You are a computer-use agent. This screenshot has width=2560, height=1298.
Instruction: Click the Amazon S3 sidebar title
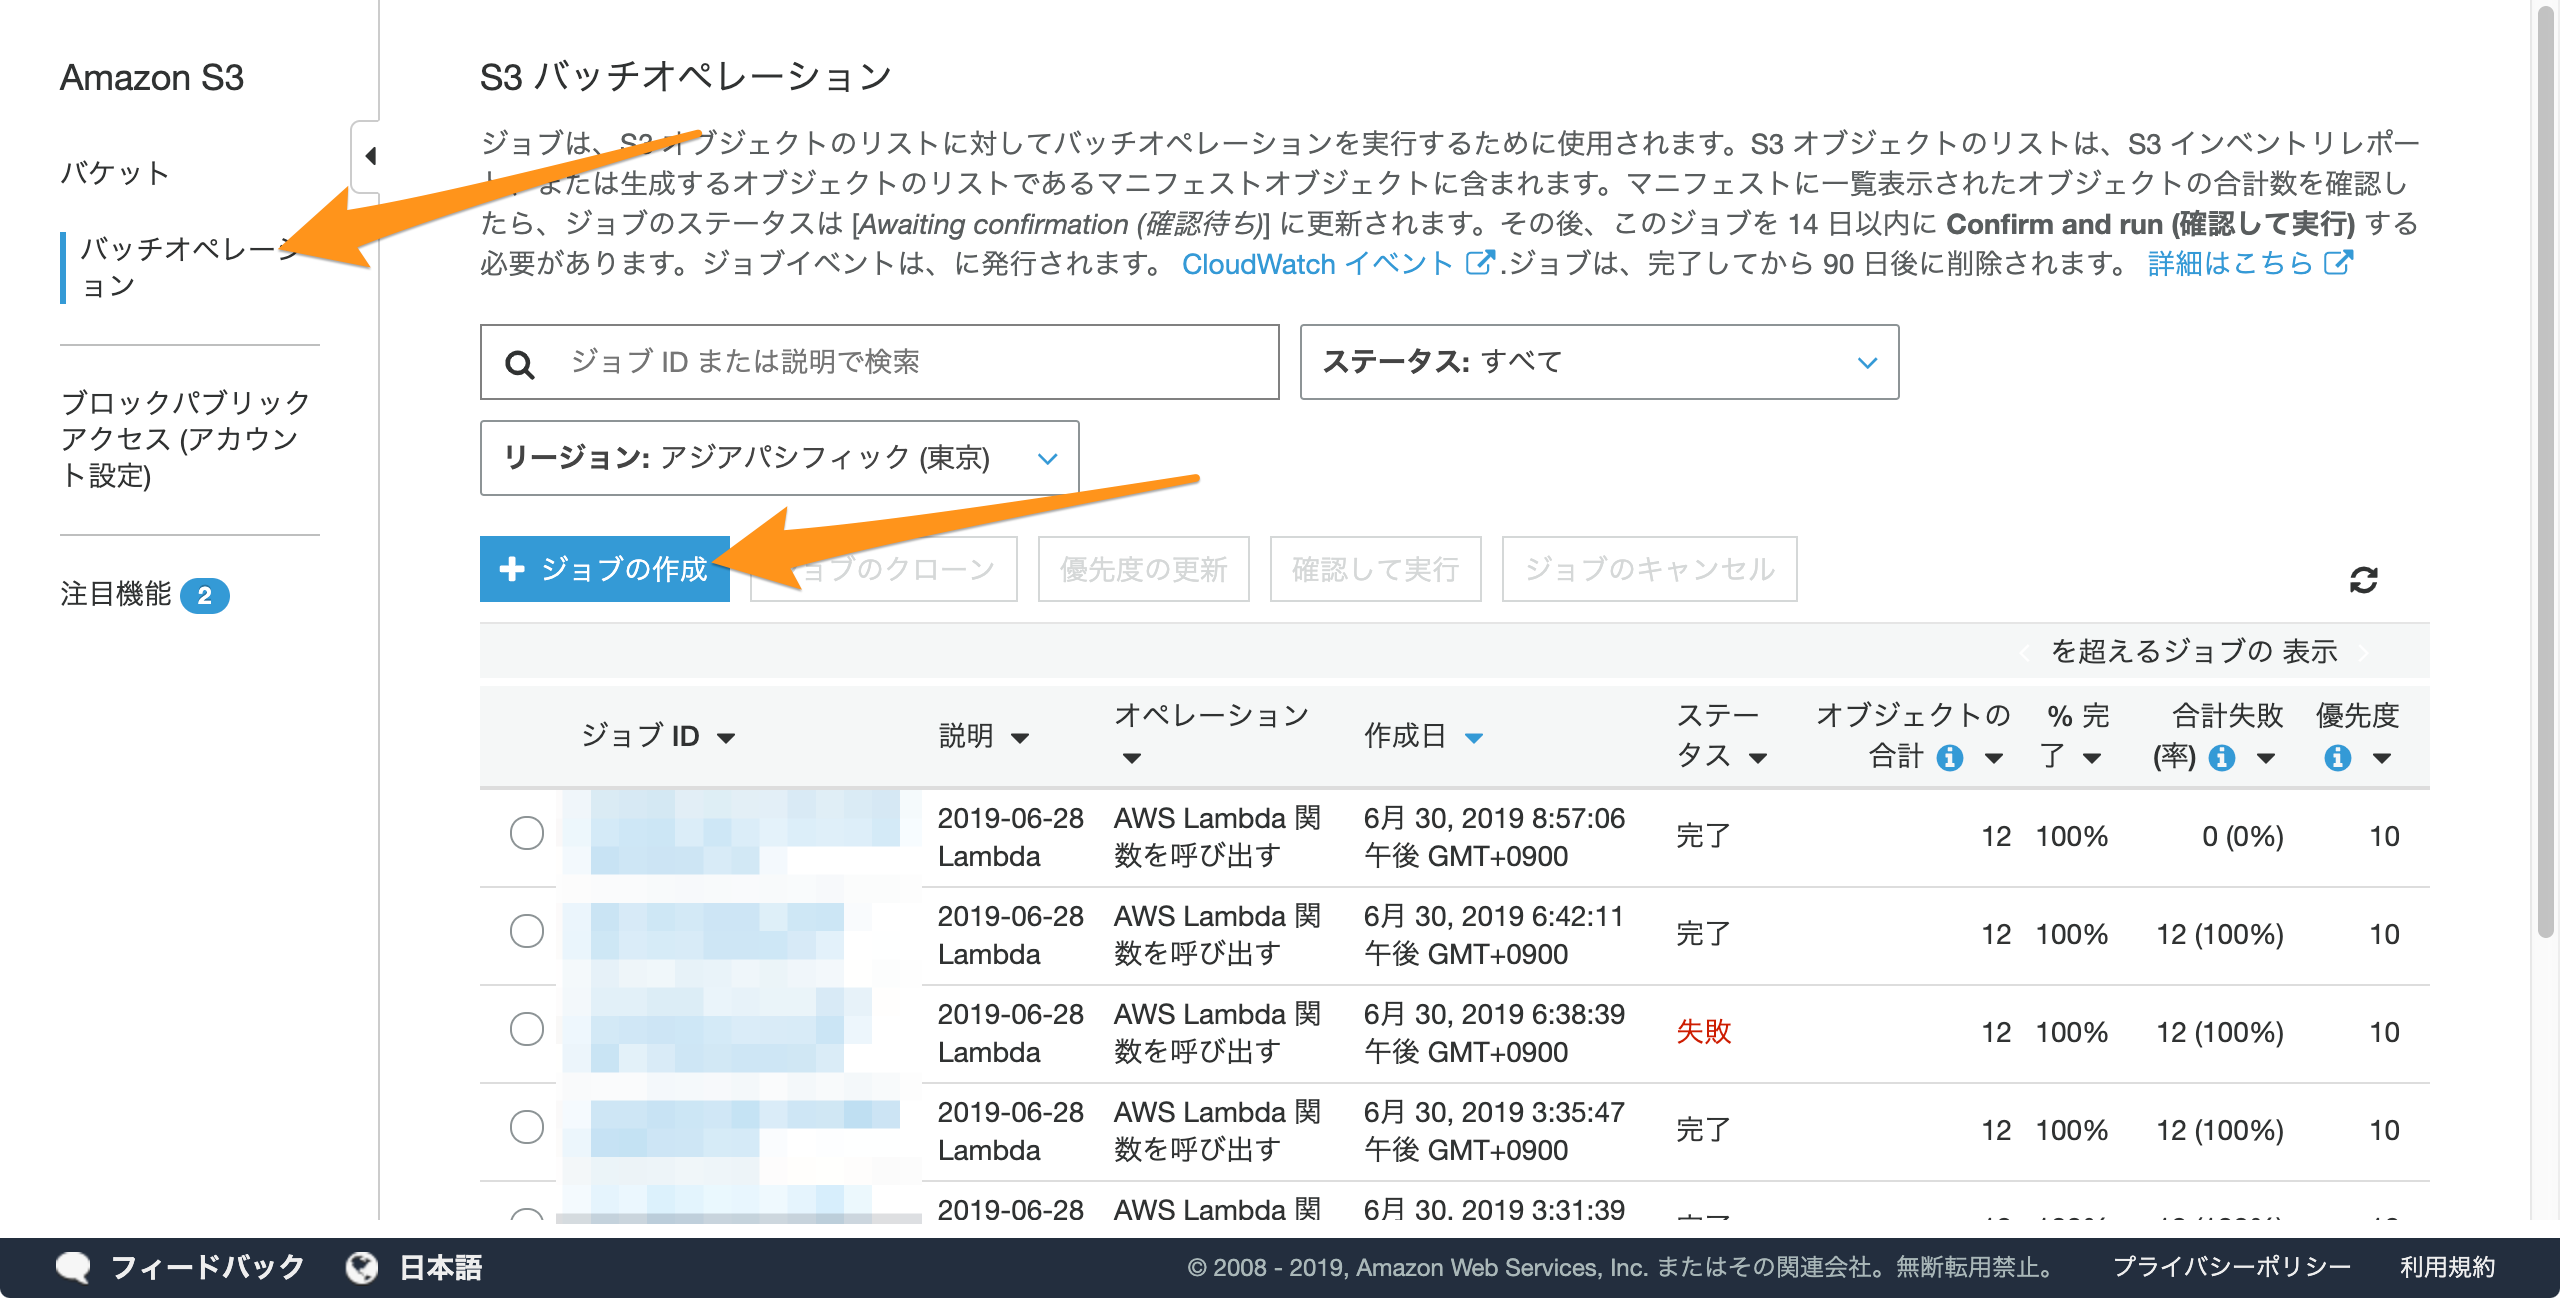151,78
